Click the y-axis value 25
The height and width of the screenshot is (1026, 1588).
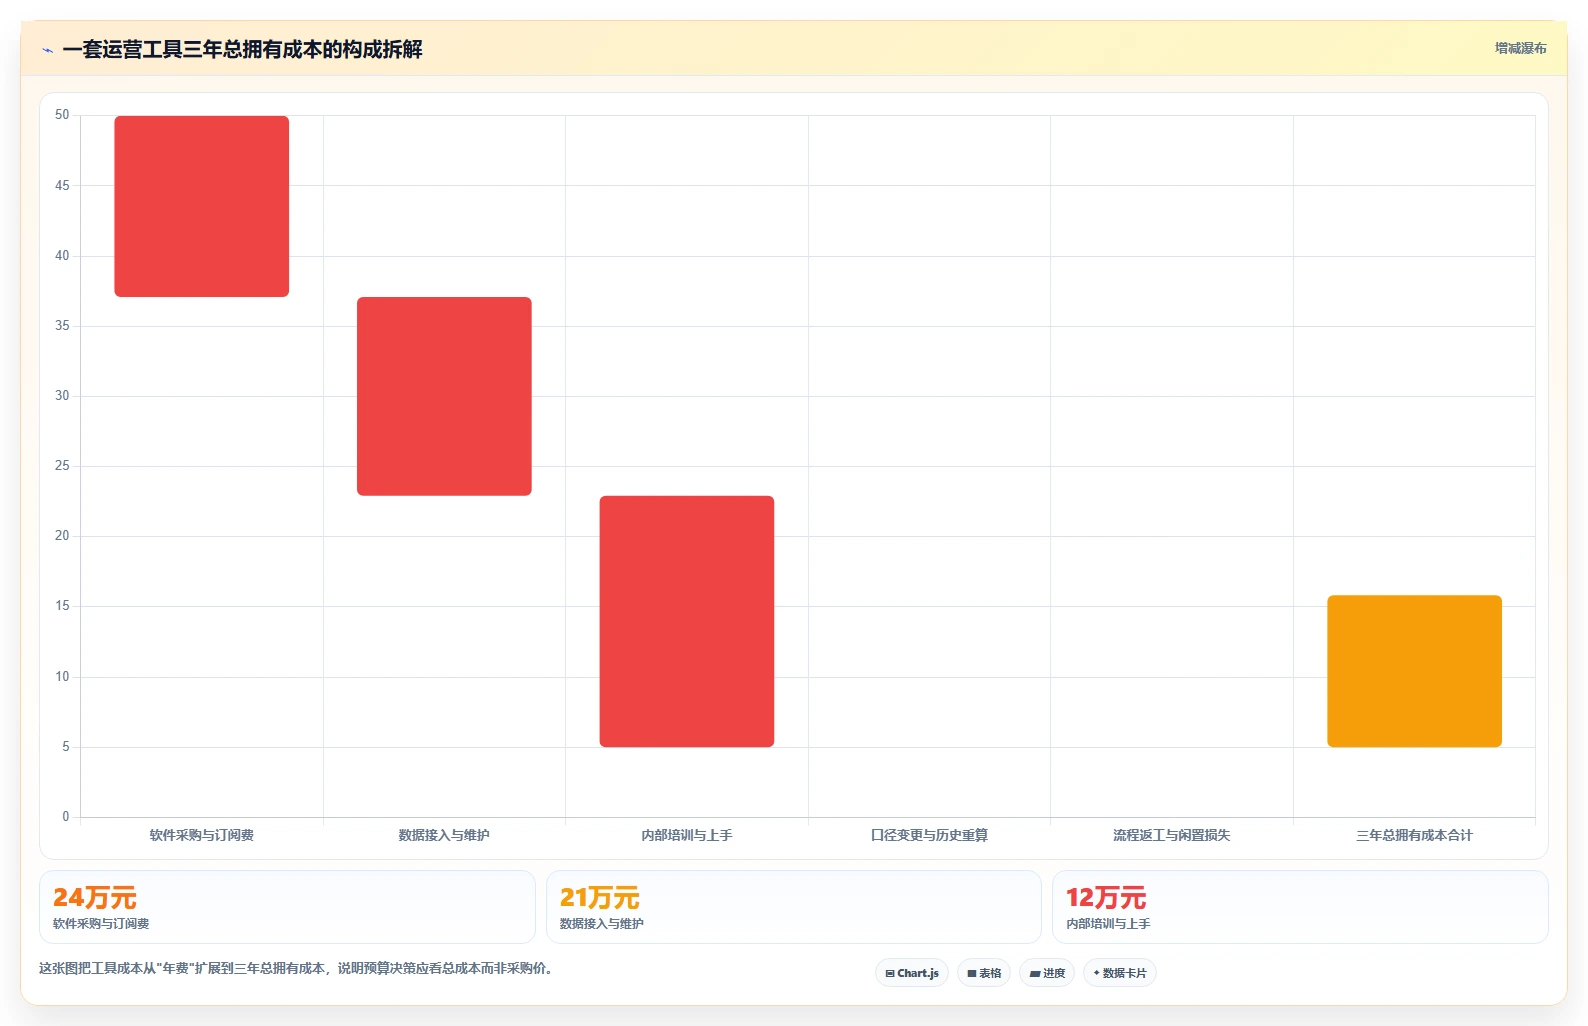click(62, 466)
